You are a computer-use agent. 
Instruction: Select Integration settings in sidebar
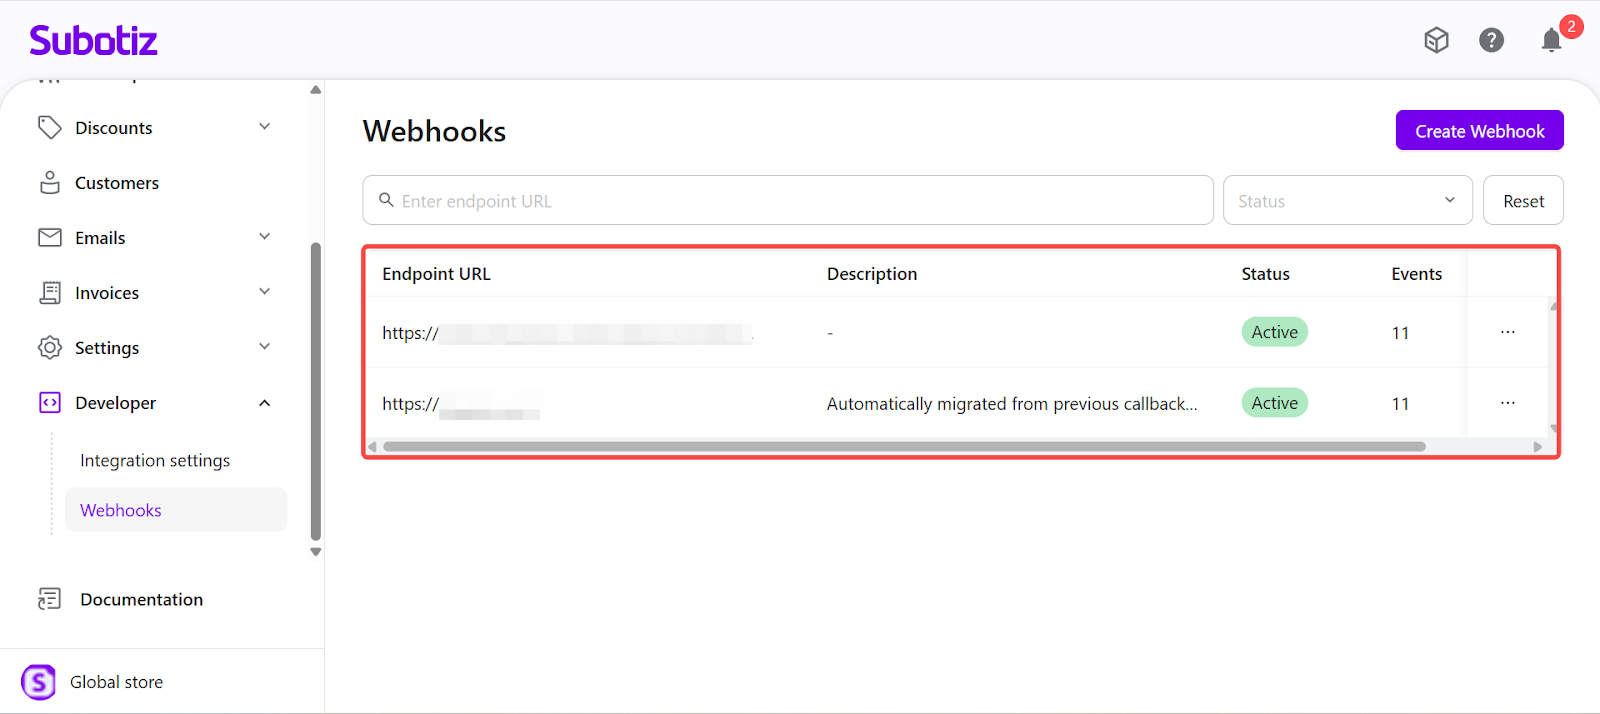click(155, 460)
